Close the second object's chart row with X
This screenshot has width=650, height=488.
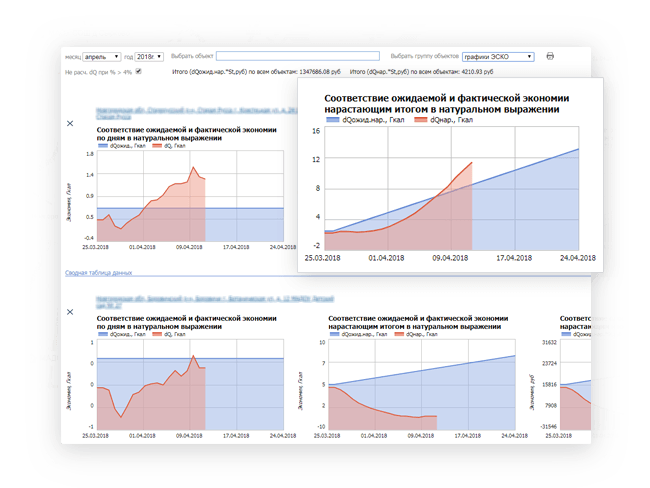(70, 312)
